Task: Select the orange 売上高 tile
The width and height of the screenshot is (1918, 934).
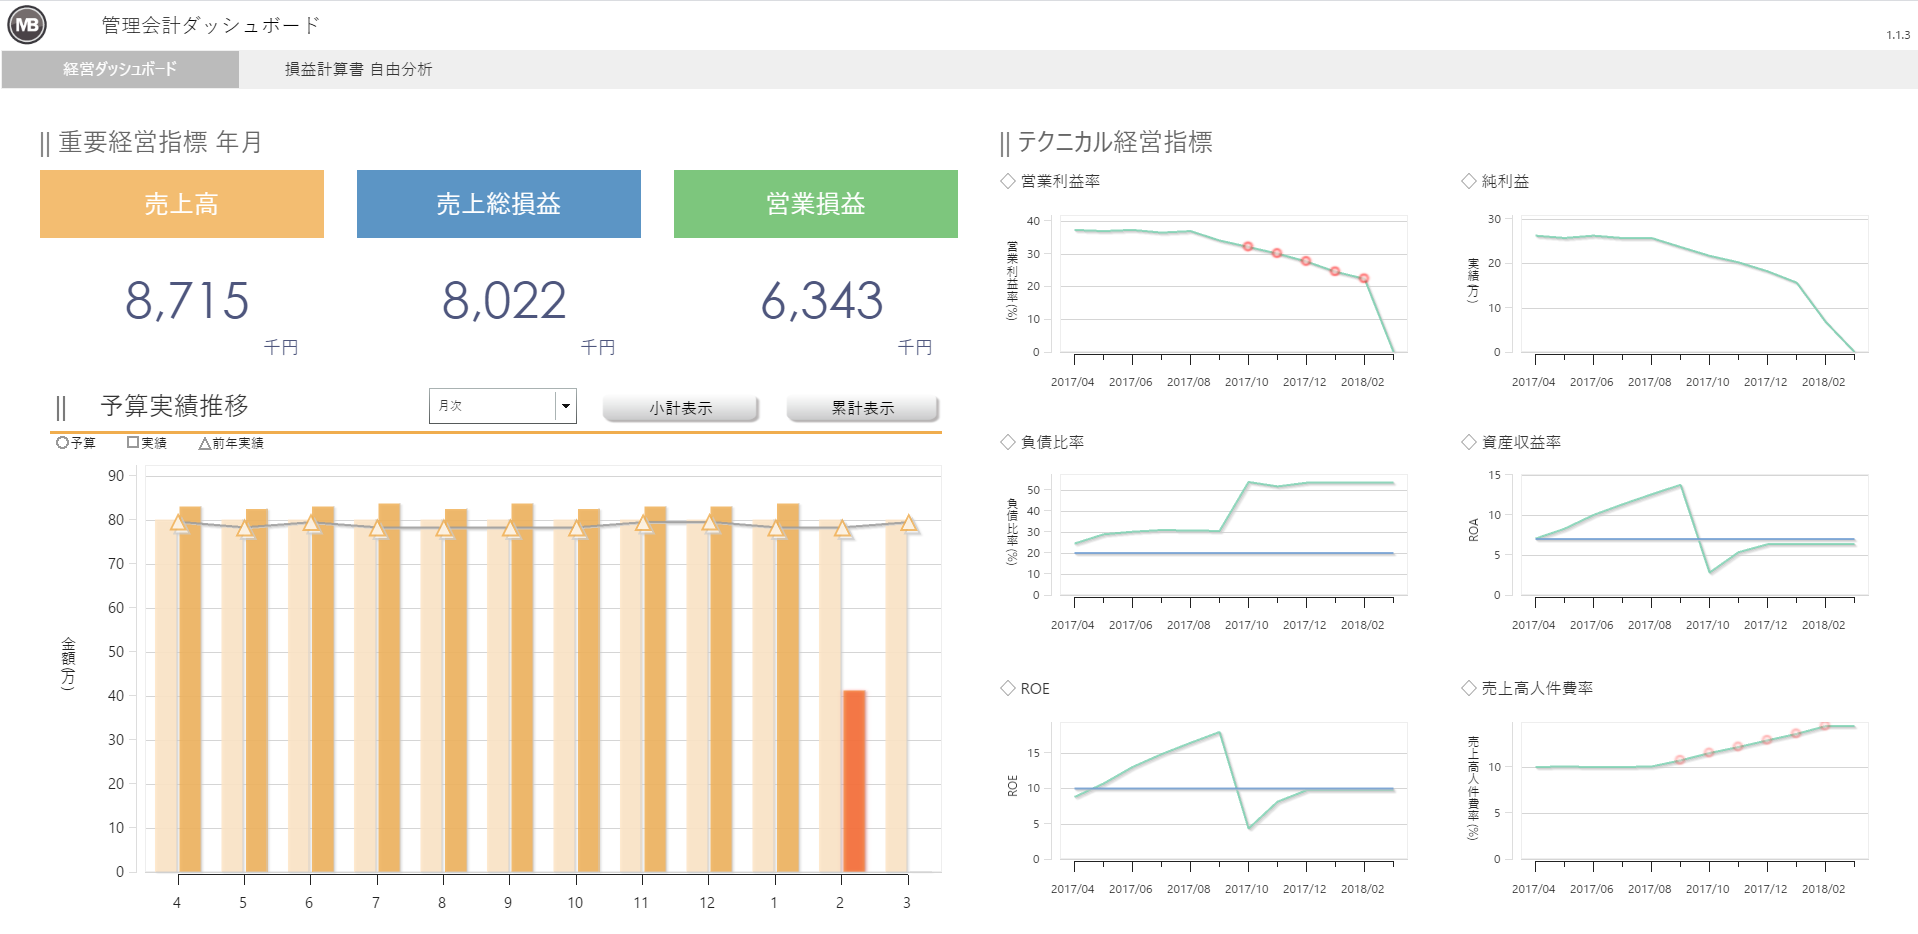Action: (182, 204)
